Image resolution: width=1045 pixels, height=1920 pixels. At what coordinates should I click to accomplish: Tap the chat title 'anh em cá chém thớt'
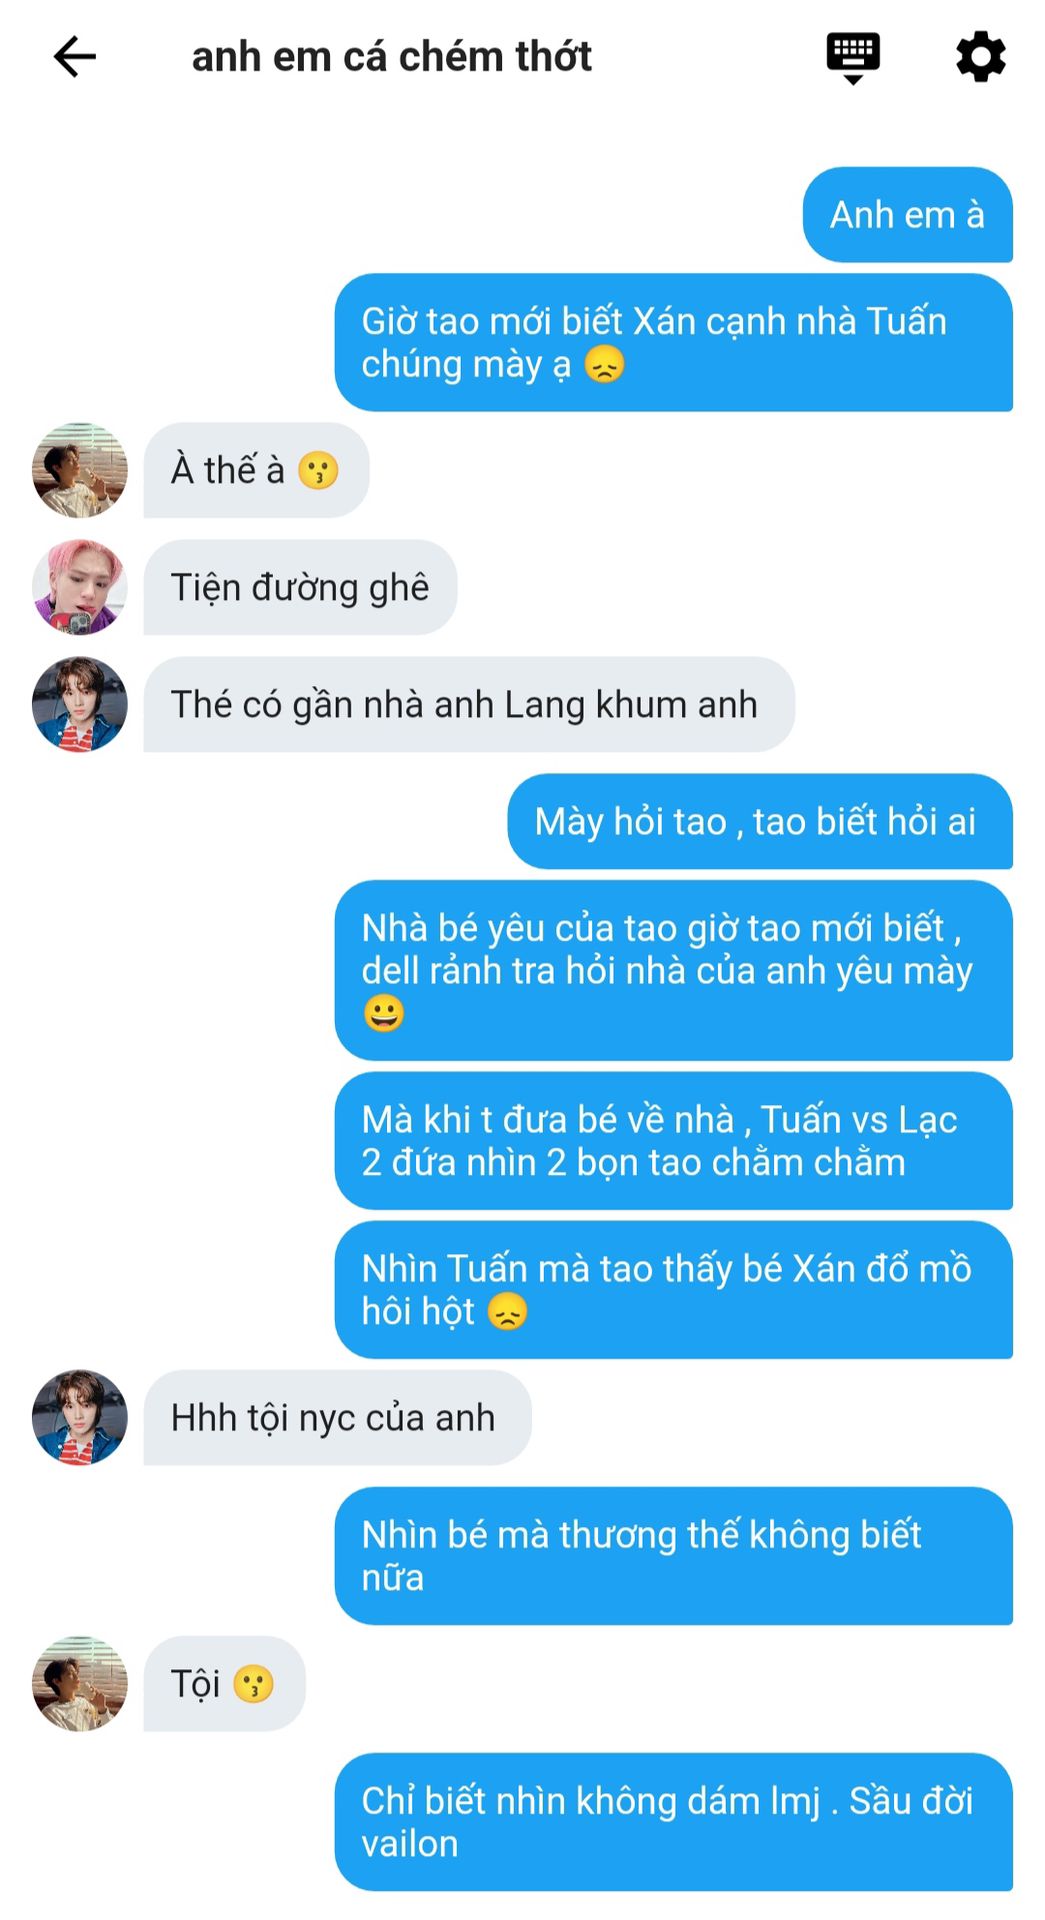391,57
